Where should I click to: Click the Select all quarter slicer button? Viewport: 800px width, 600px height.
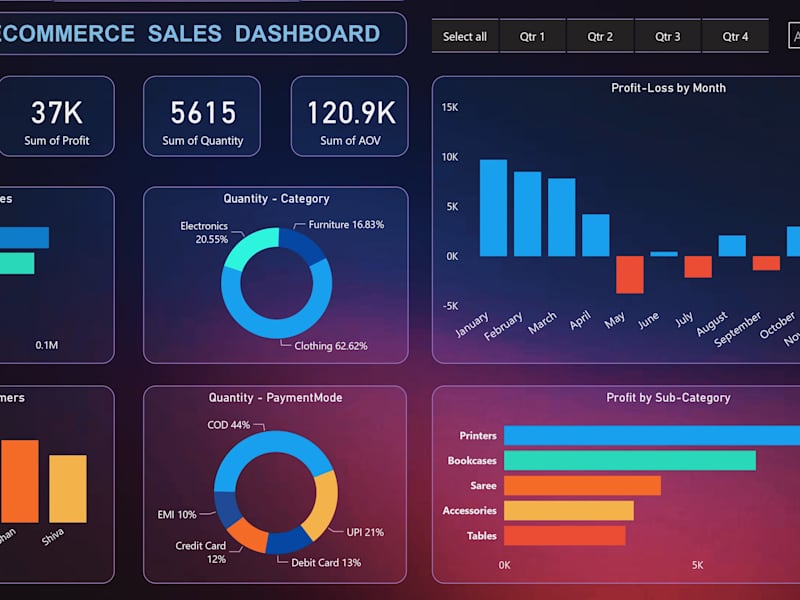tap(465, 36)
